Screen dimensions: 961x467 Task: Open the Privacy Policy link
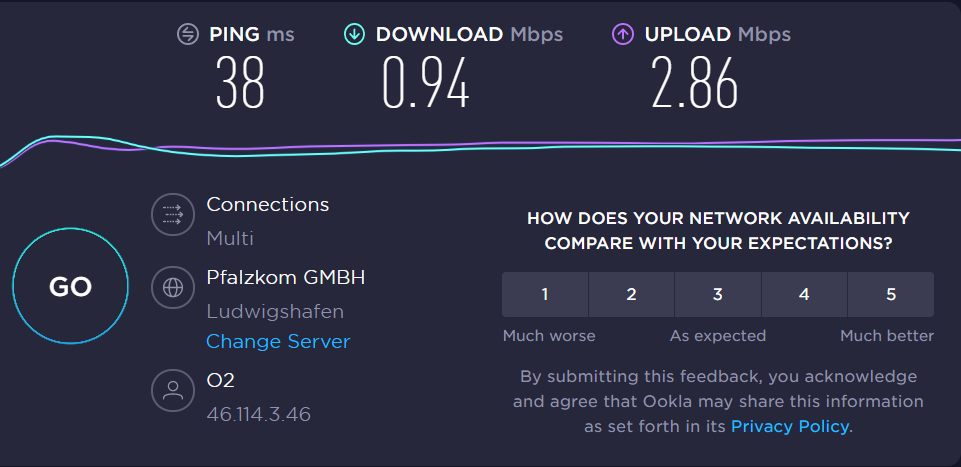click(x=790, y=426)
